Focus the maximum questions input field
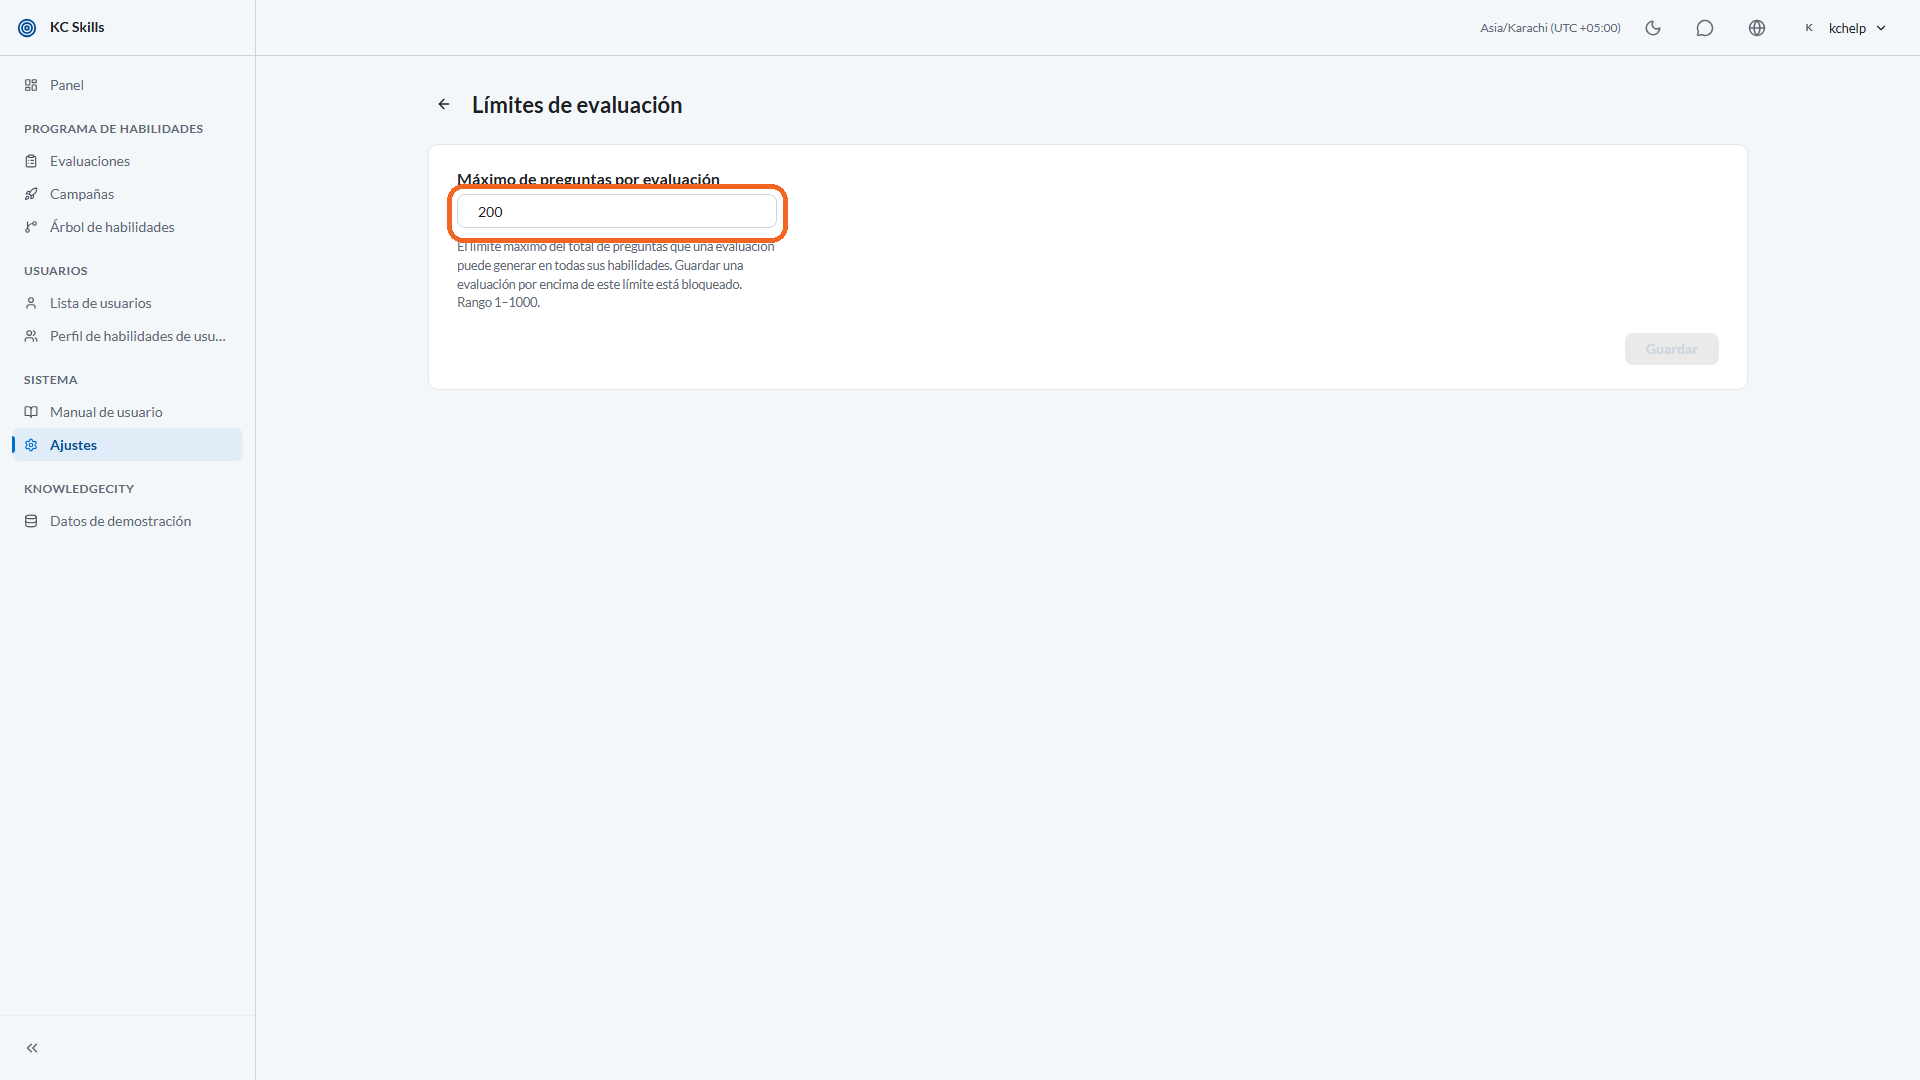 (x=617, y=212)
